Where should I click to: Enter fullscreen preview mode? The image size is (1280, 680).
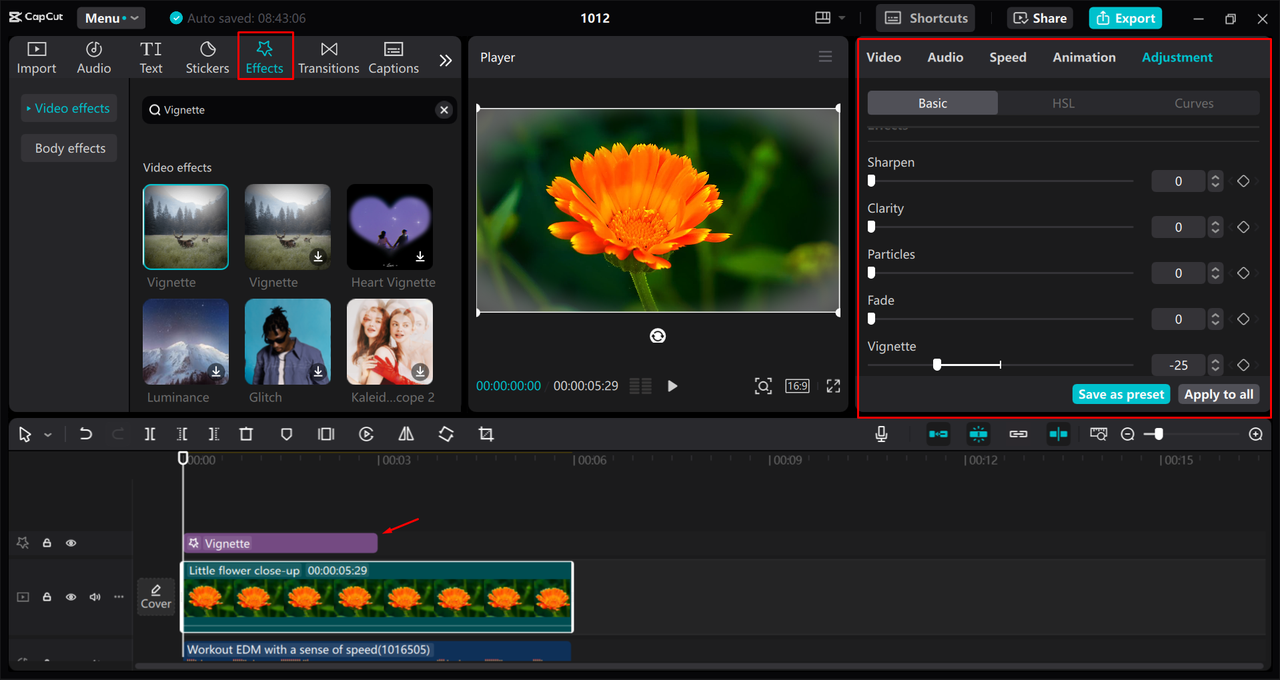coord(833,386)
